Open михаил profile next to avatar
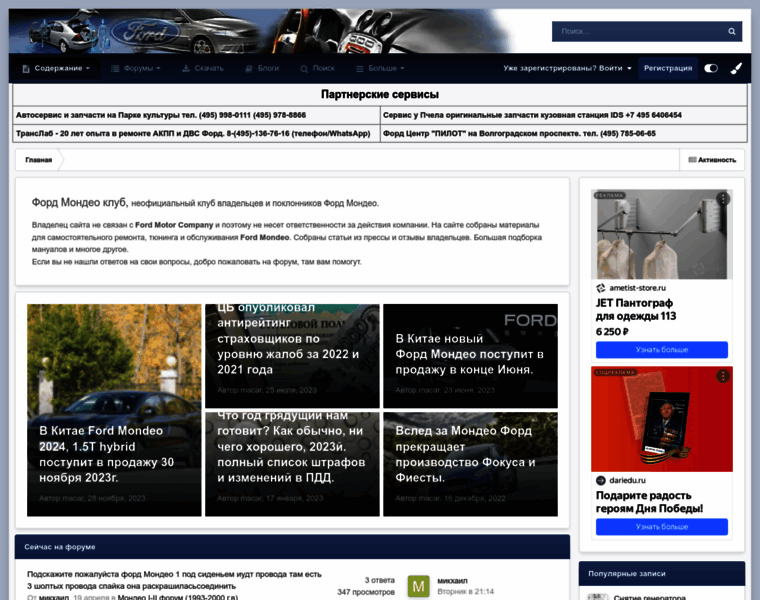 tap(452, 581)
